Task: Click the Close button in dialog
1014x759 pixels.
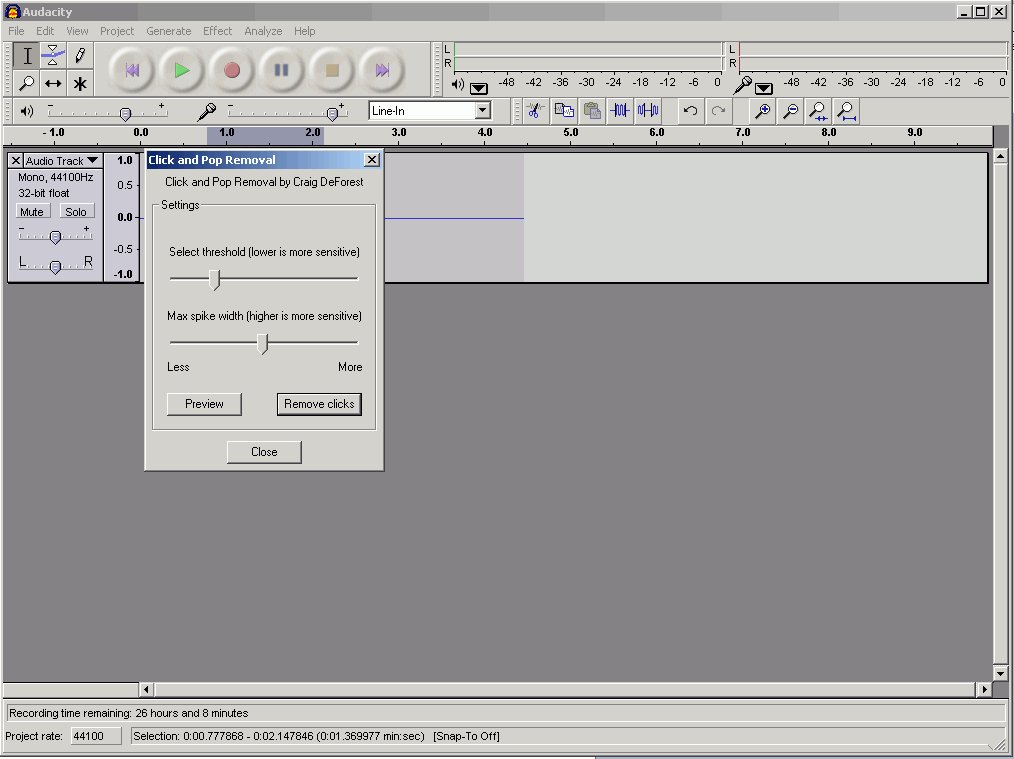Action: click(x=264, y=452)
